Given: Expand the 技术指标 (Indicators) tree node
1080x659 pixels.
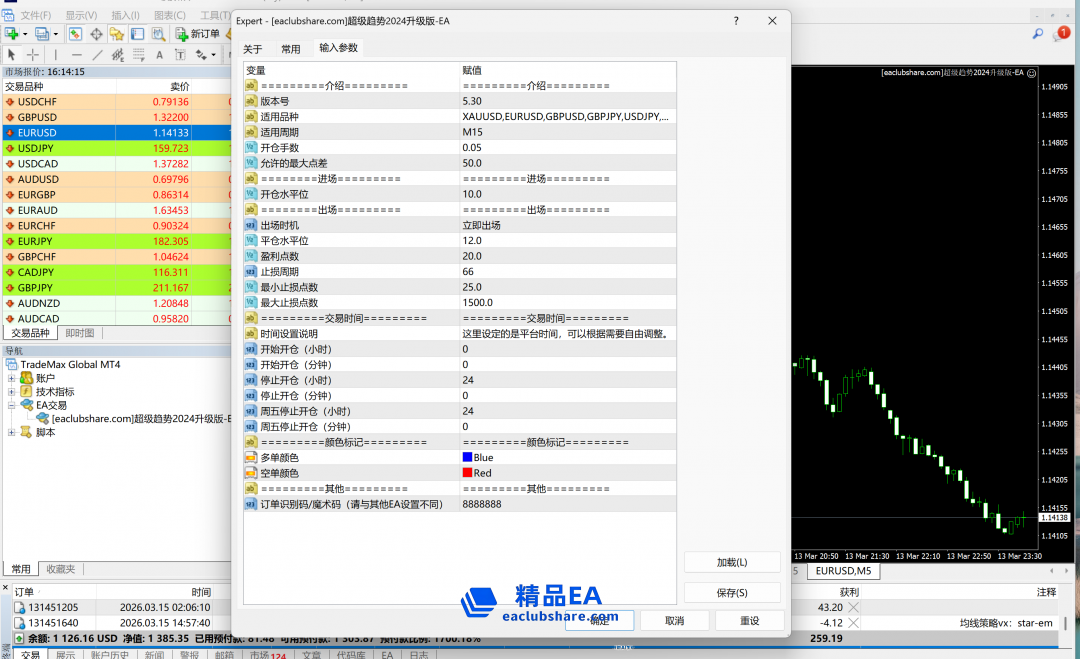Looking at the screenshot, I should [x=12, y=392].
